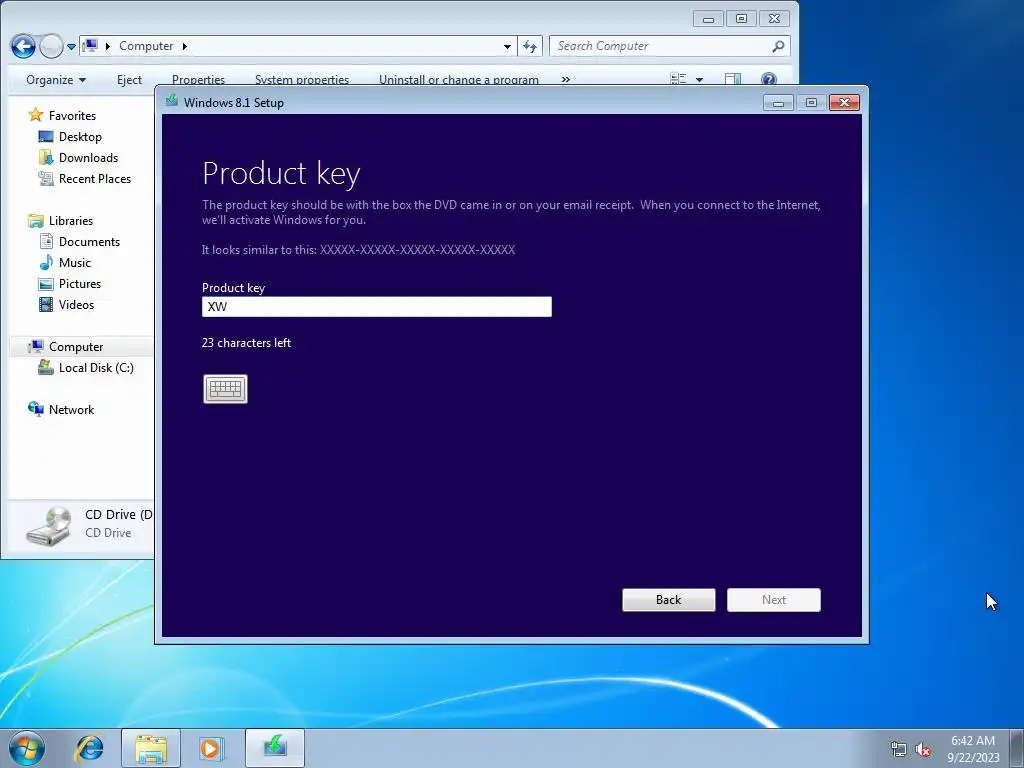Click the Product key input field
Screen dimensions: 1024x768
coord(377,307)
